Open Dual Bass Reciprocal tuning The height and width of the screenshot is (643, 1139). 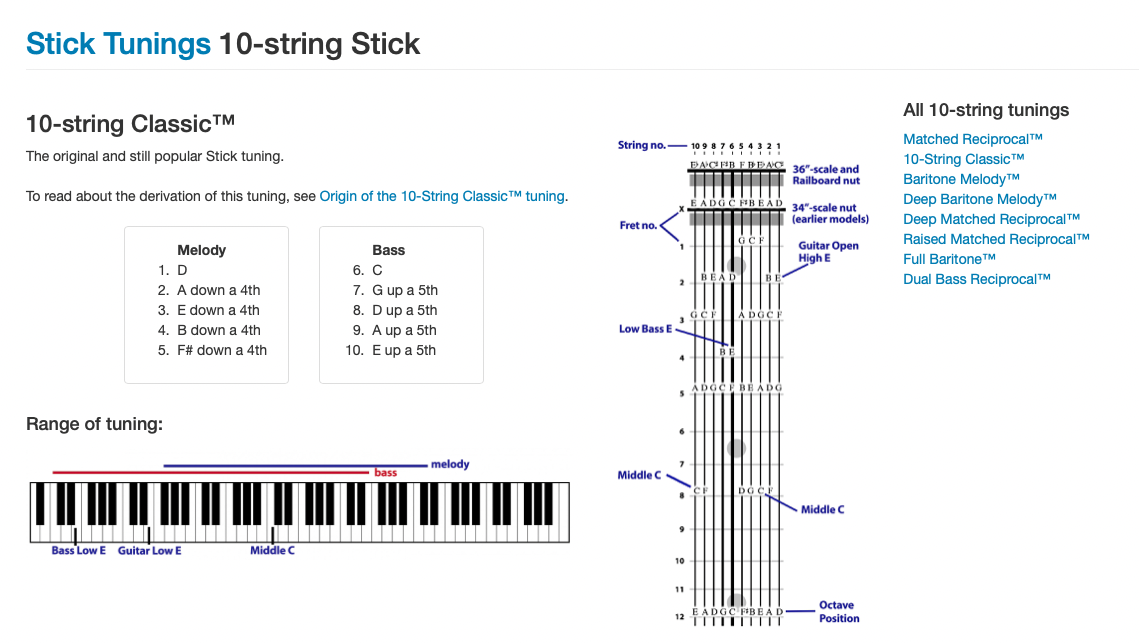pos(976,279)
